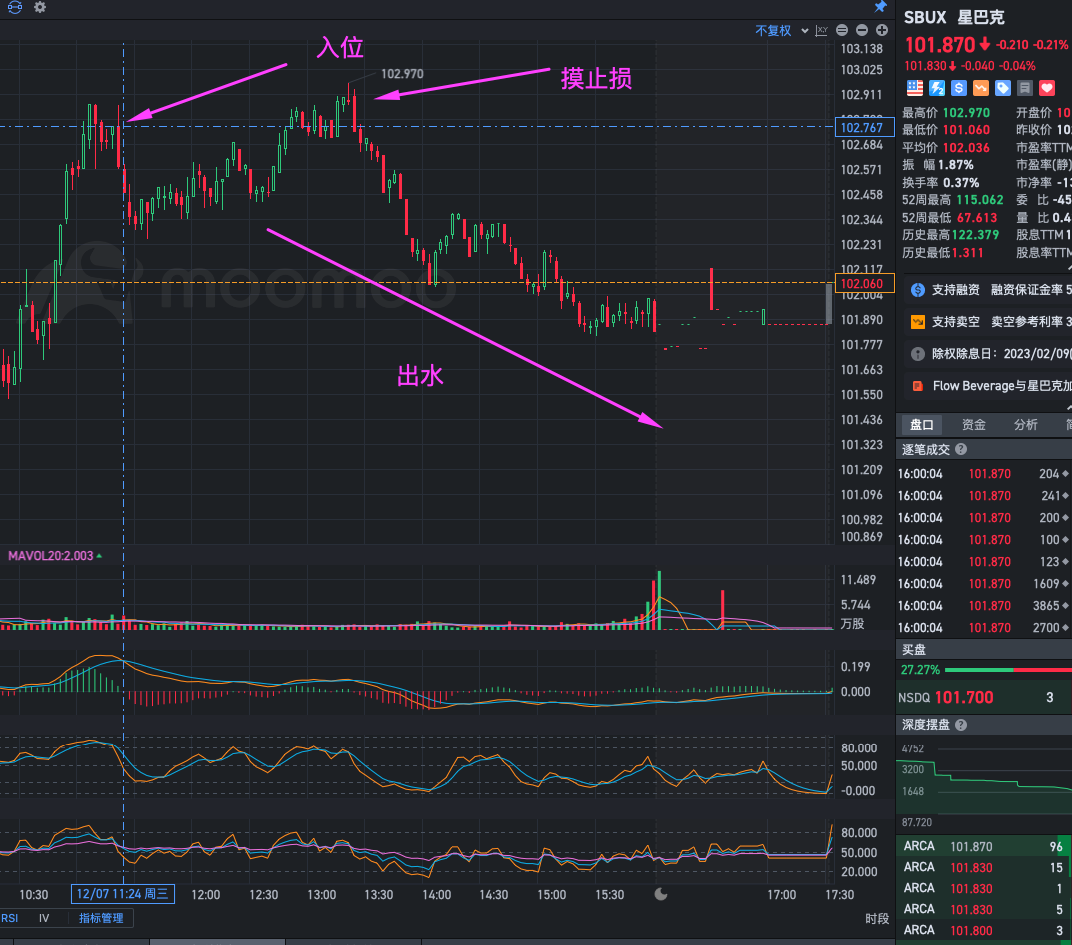This screenshot has width=1072, height=945.
Task: Click the 买盘 section header
Action: [x=983, y=650]
